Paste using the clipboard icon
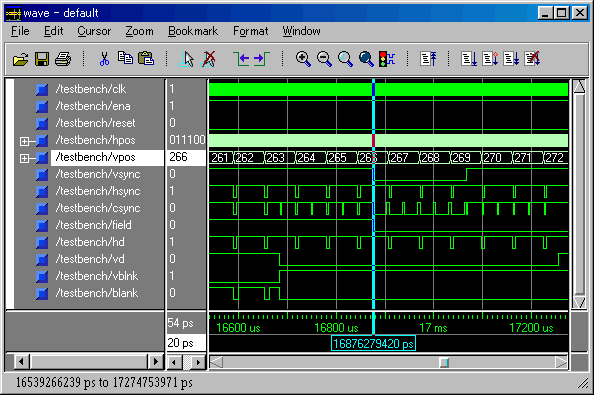594x395 pixels. (146, 58)
